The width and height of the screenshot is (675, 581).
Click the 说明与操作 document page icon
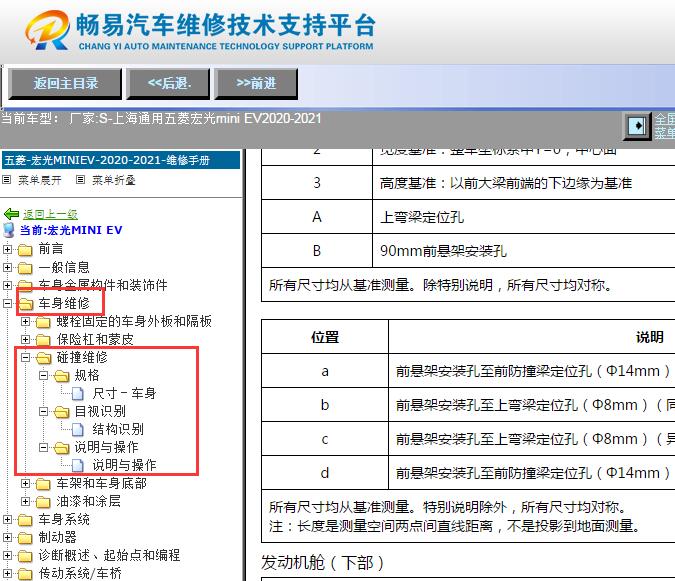pos(78,465)
